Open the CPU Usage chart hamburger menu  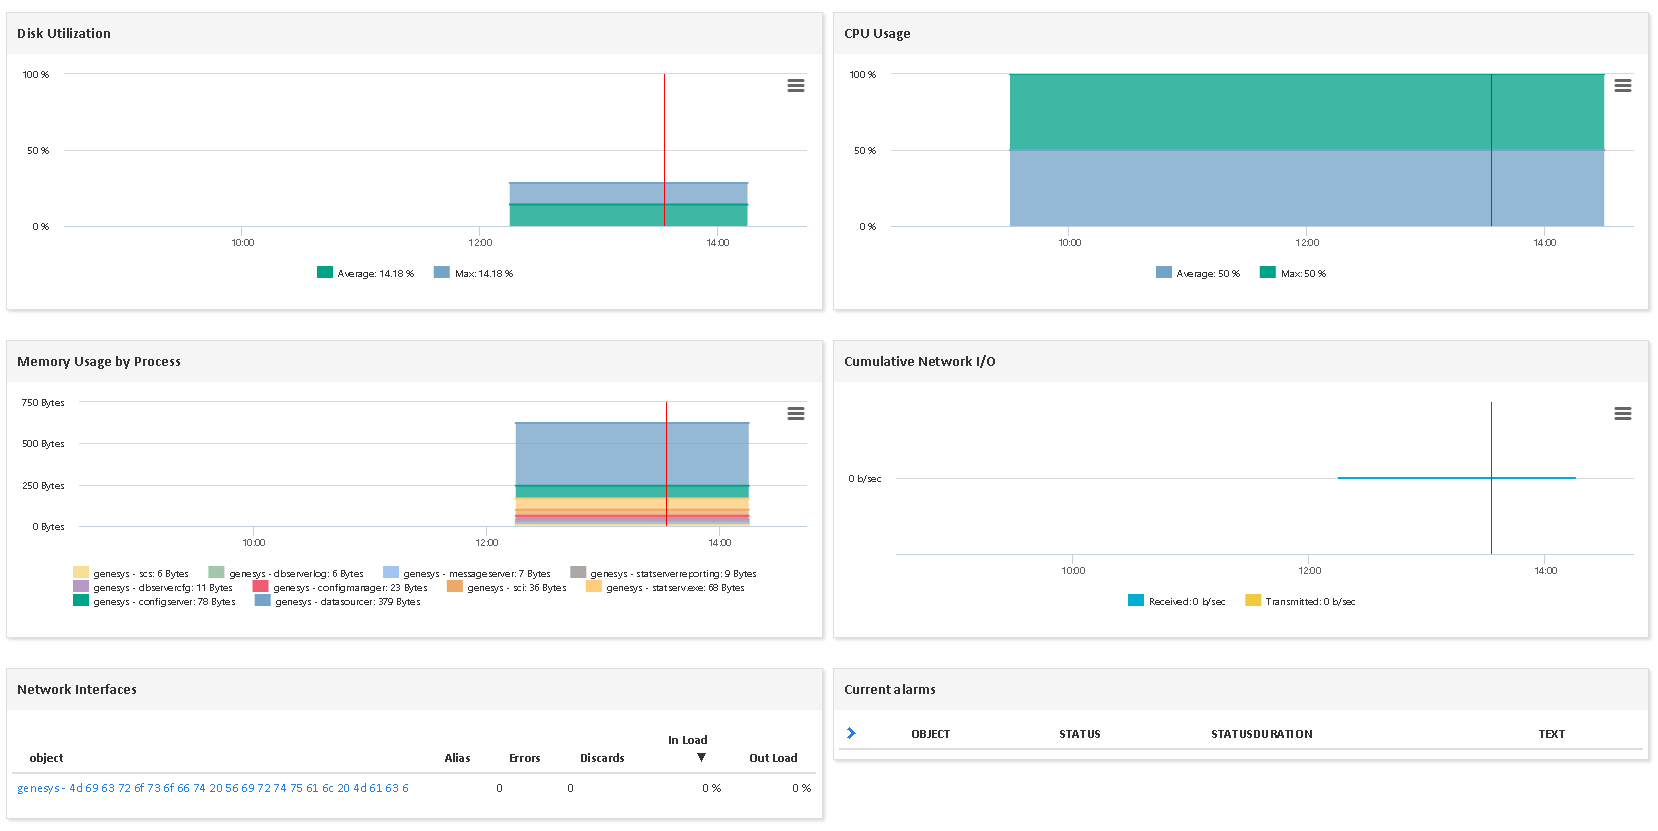[x=1622, y=86]
